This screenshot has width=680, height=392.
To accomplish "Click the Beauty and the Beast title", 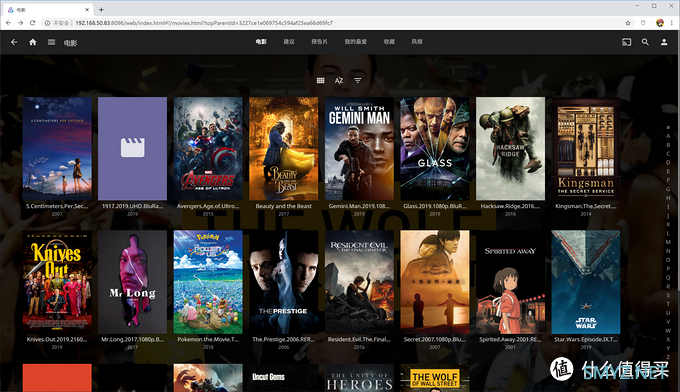I will (283, 206).
